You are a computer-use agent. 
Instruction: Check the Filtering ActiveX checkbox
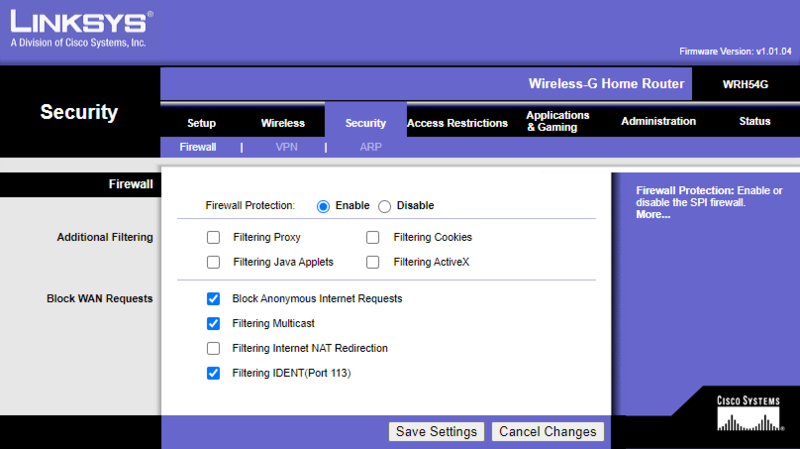pyautogui.click(x=373, y=262)
